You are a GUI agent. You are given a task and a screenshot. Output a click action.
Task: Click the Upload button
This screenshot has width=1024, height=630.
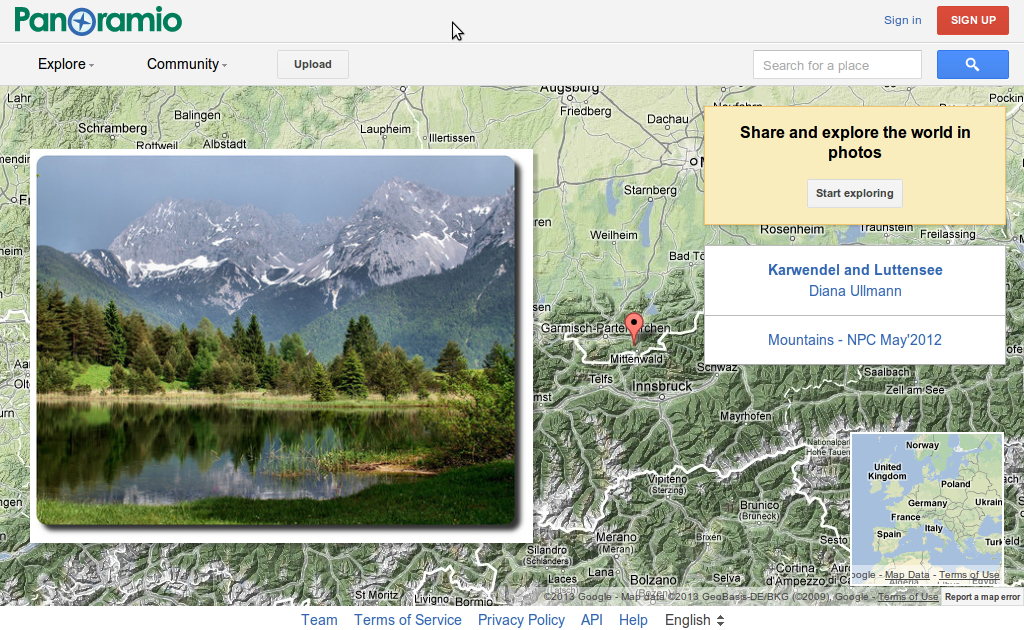312,64
